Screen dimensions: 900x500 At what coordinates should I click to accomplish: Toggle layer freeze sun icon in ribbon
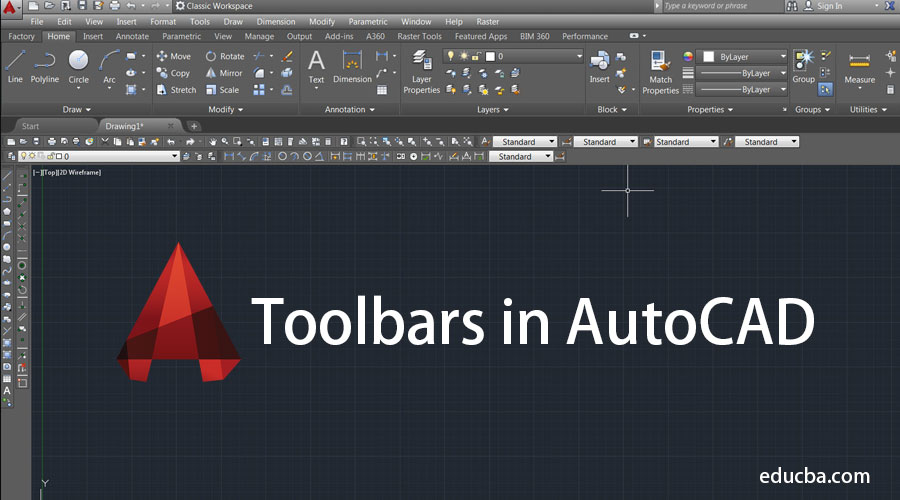[463, 56]
